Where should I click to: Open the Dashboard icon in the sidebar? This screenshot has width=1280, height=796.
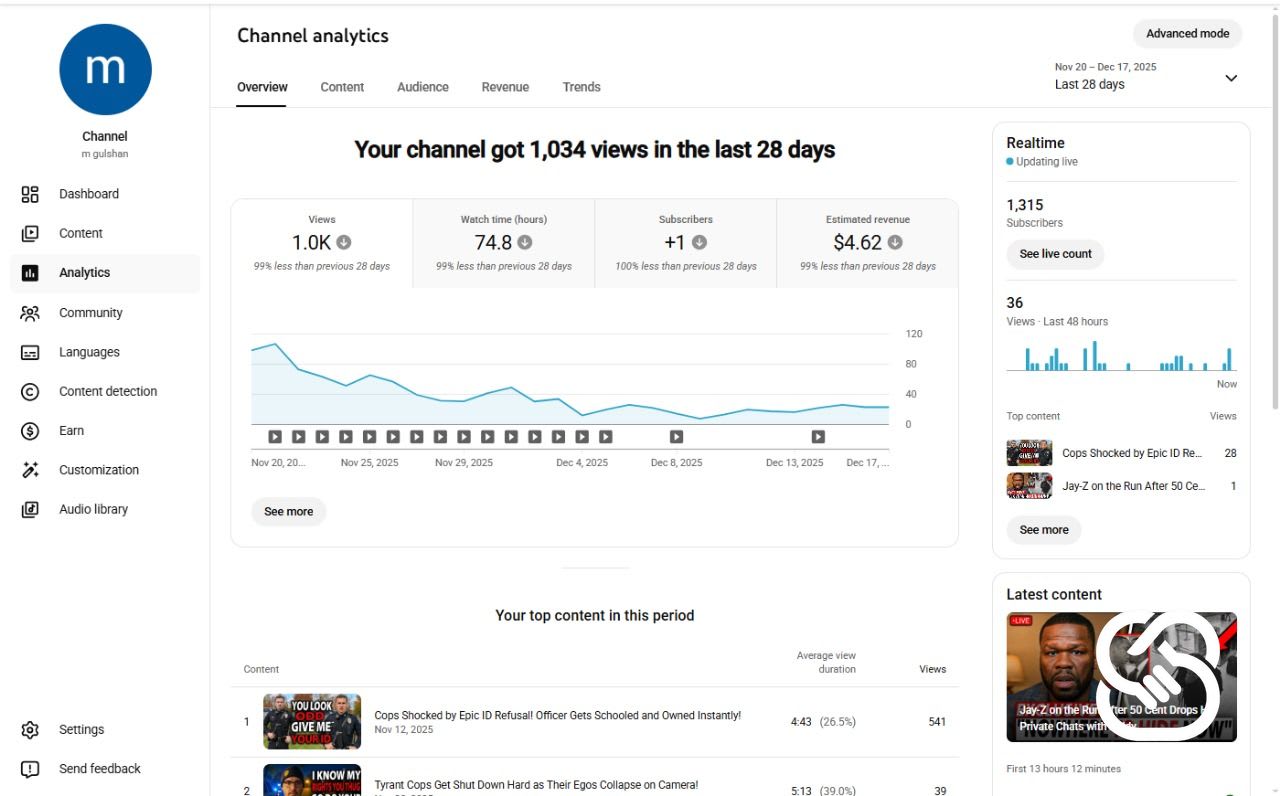point(30,194)
